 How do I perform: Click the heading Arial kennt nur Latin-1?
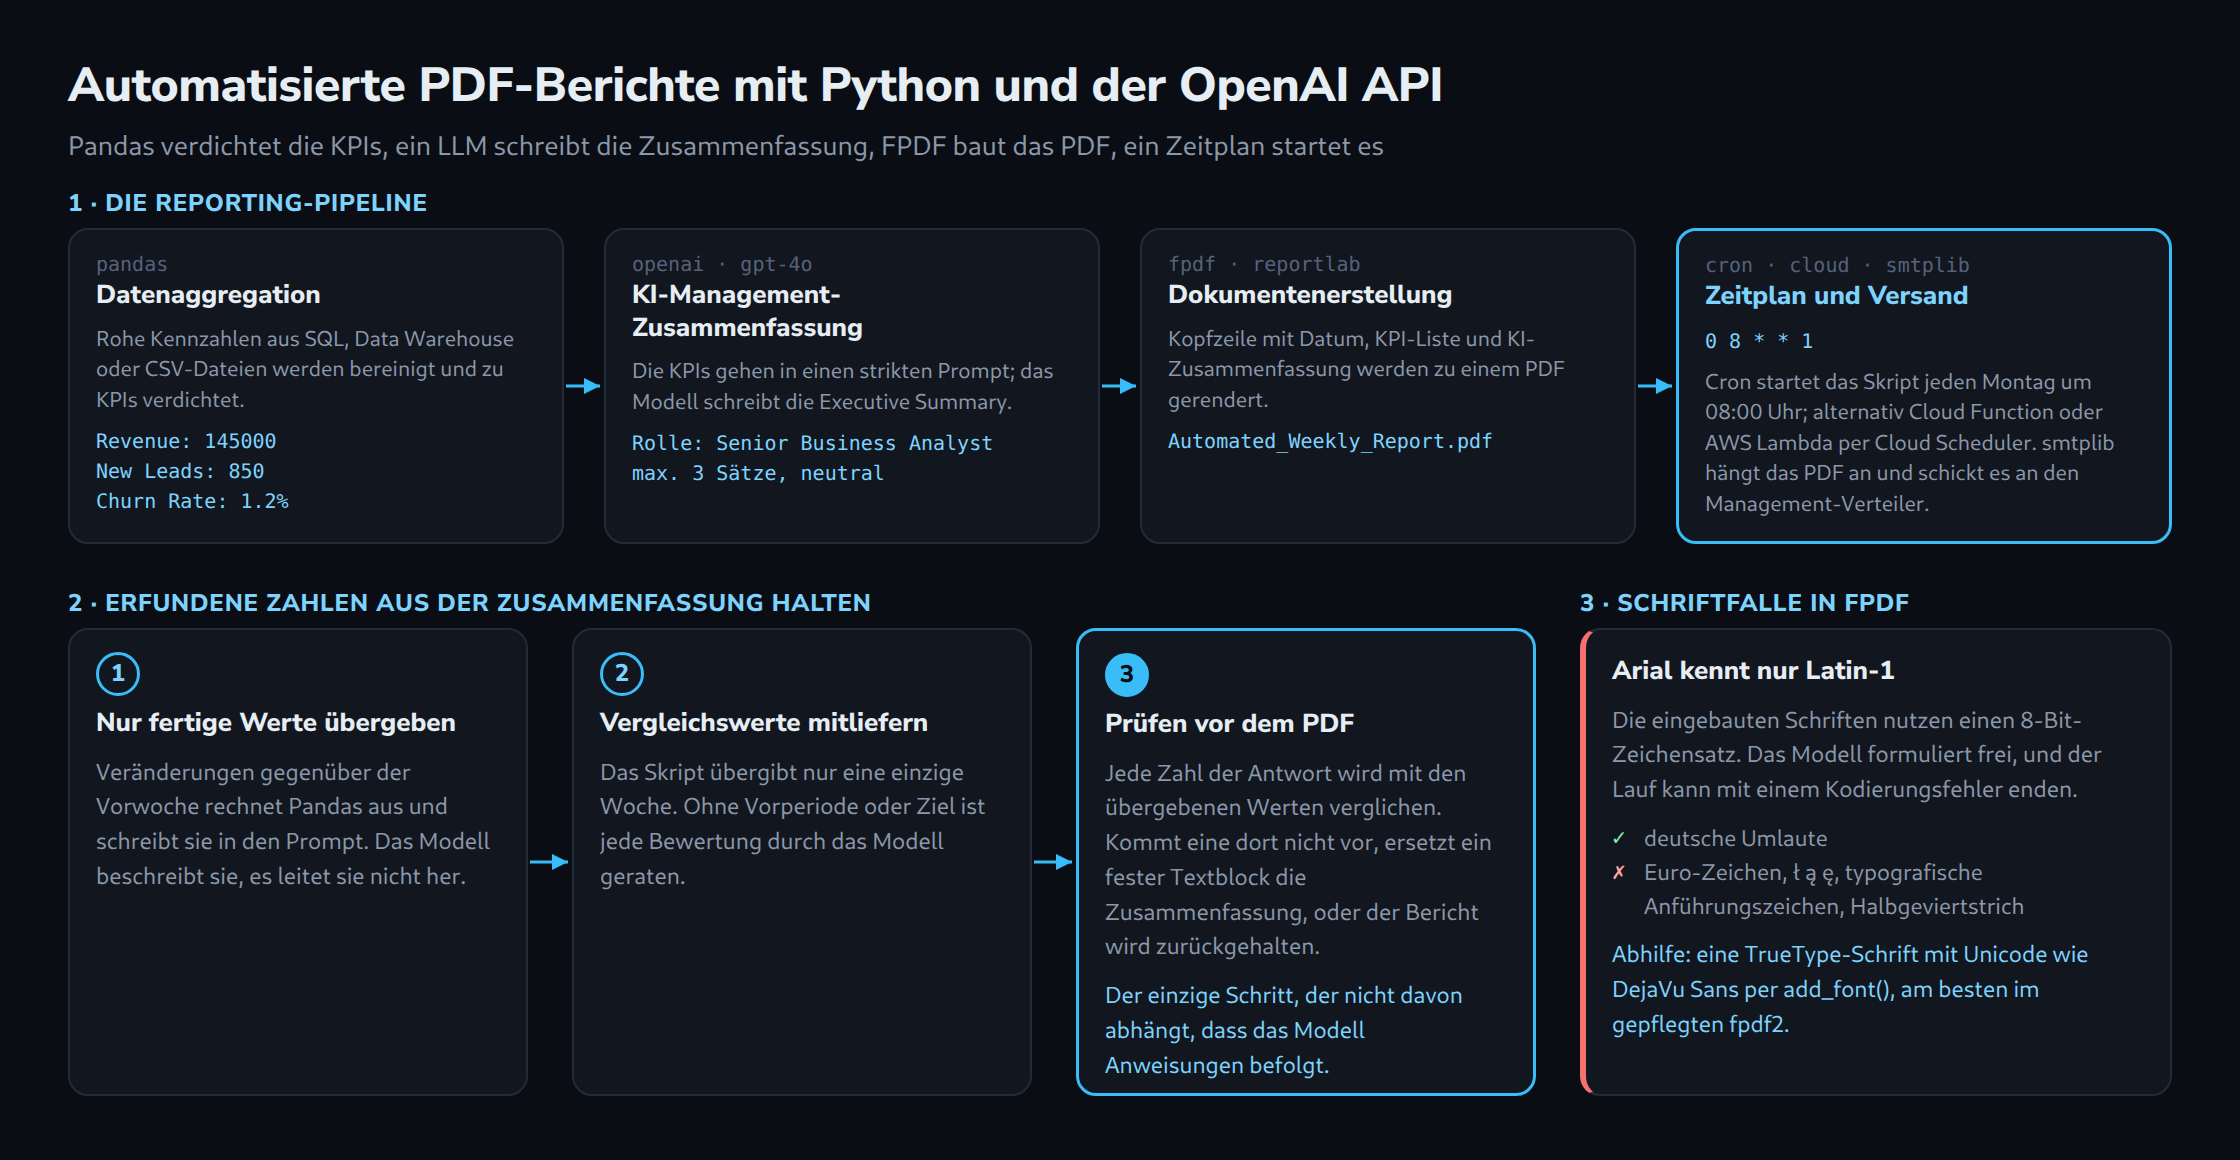[x=1753, y=670]
